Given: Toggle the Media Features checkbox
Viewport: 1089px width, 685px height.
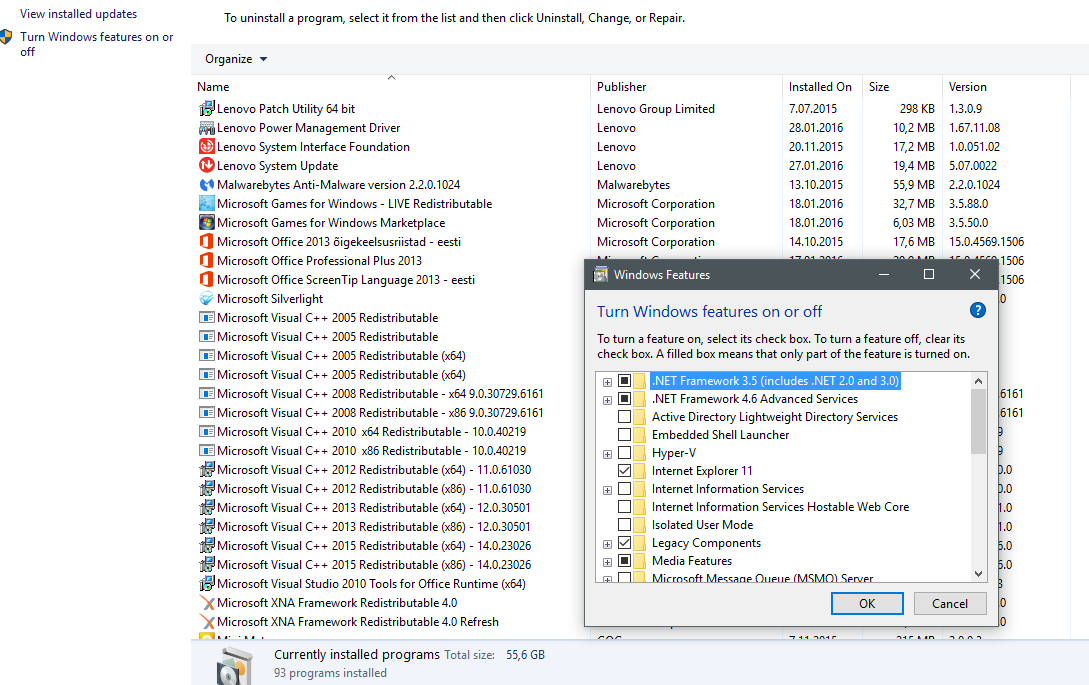Looking at the screenshot, I should (624, 561).
